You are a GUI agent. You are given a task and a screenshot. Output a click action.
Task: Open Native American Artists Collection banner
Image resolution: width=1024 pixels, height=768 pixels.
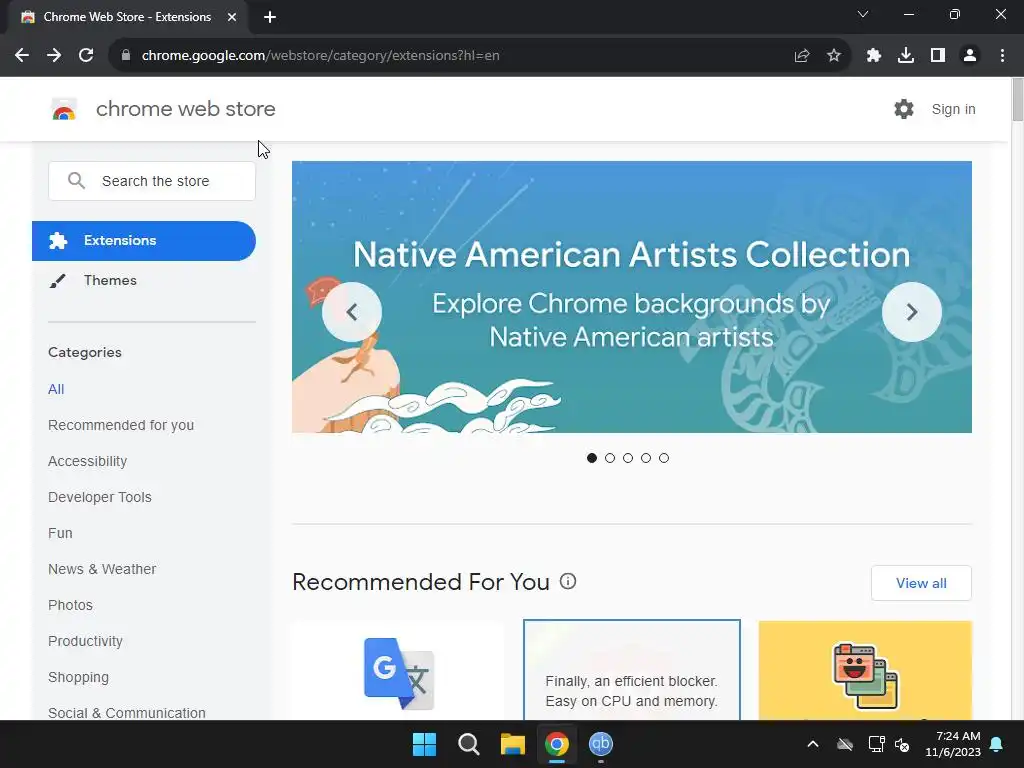tap(632, 297)
